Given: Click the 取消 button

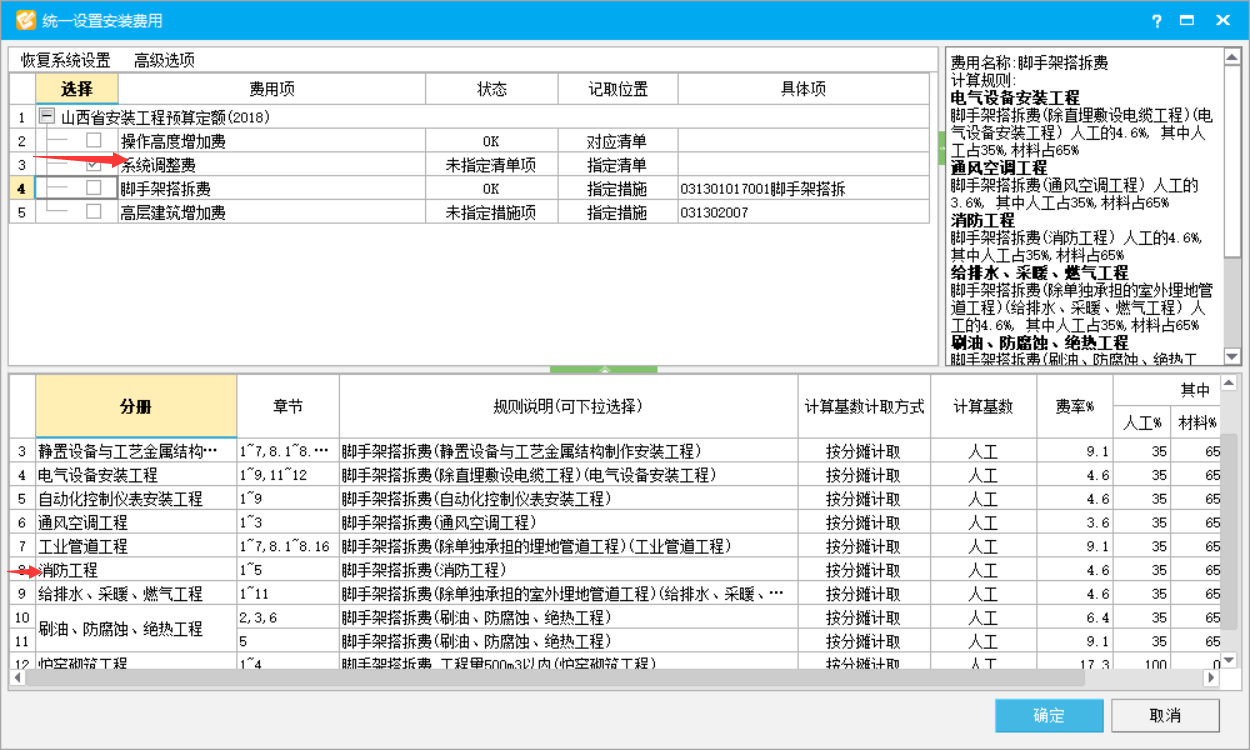Looking at the screenshot, I should point(1165,716).
